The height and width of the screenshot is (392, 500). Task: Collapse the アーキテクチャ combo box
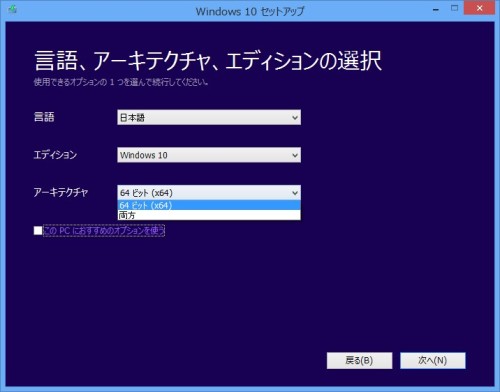click(x=209, y=193)
